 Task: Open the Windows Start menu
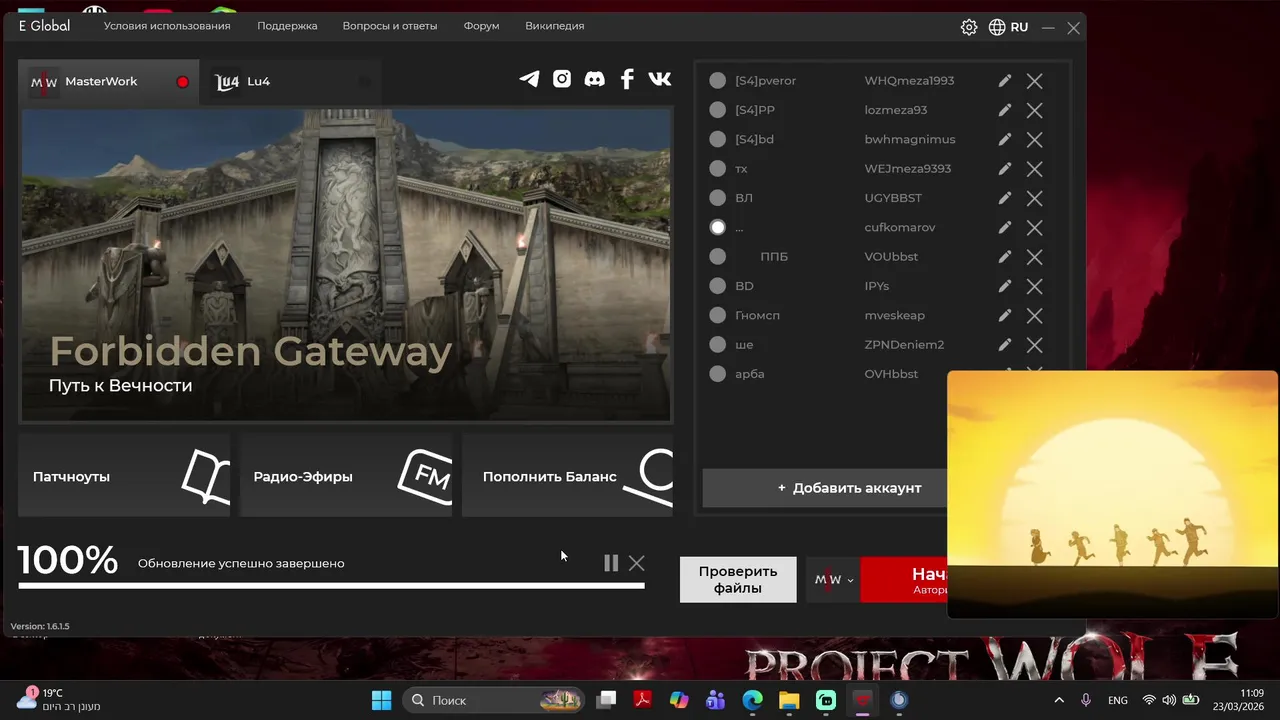(x=382, y=700)
